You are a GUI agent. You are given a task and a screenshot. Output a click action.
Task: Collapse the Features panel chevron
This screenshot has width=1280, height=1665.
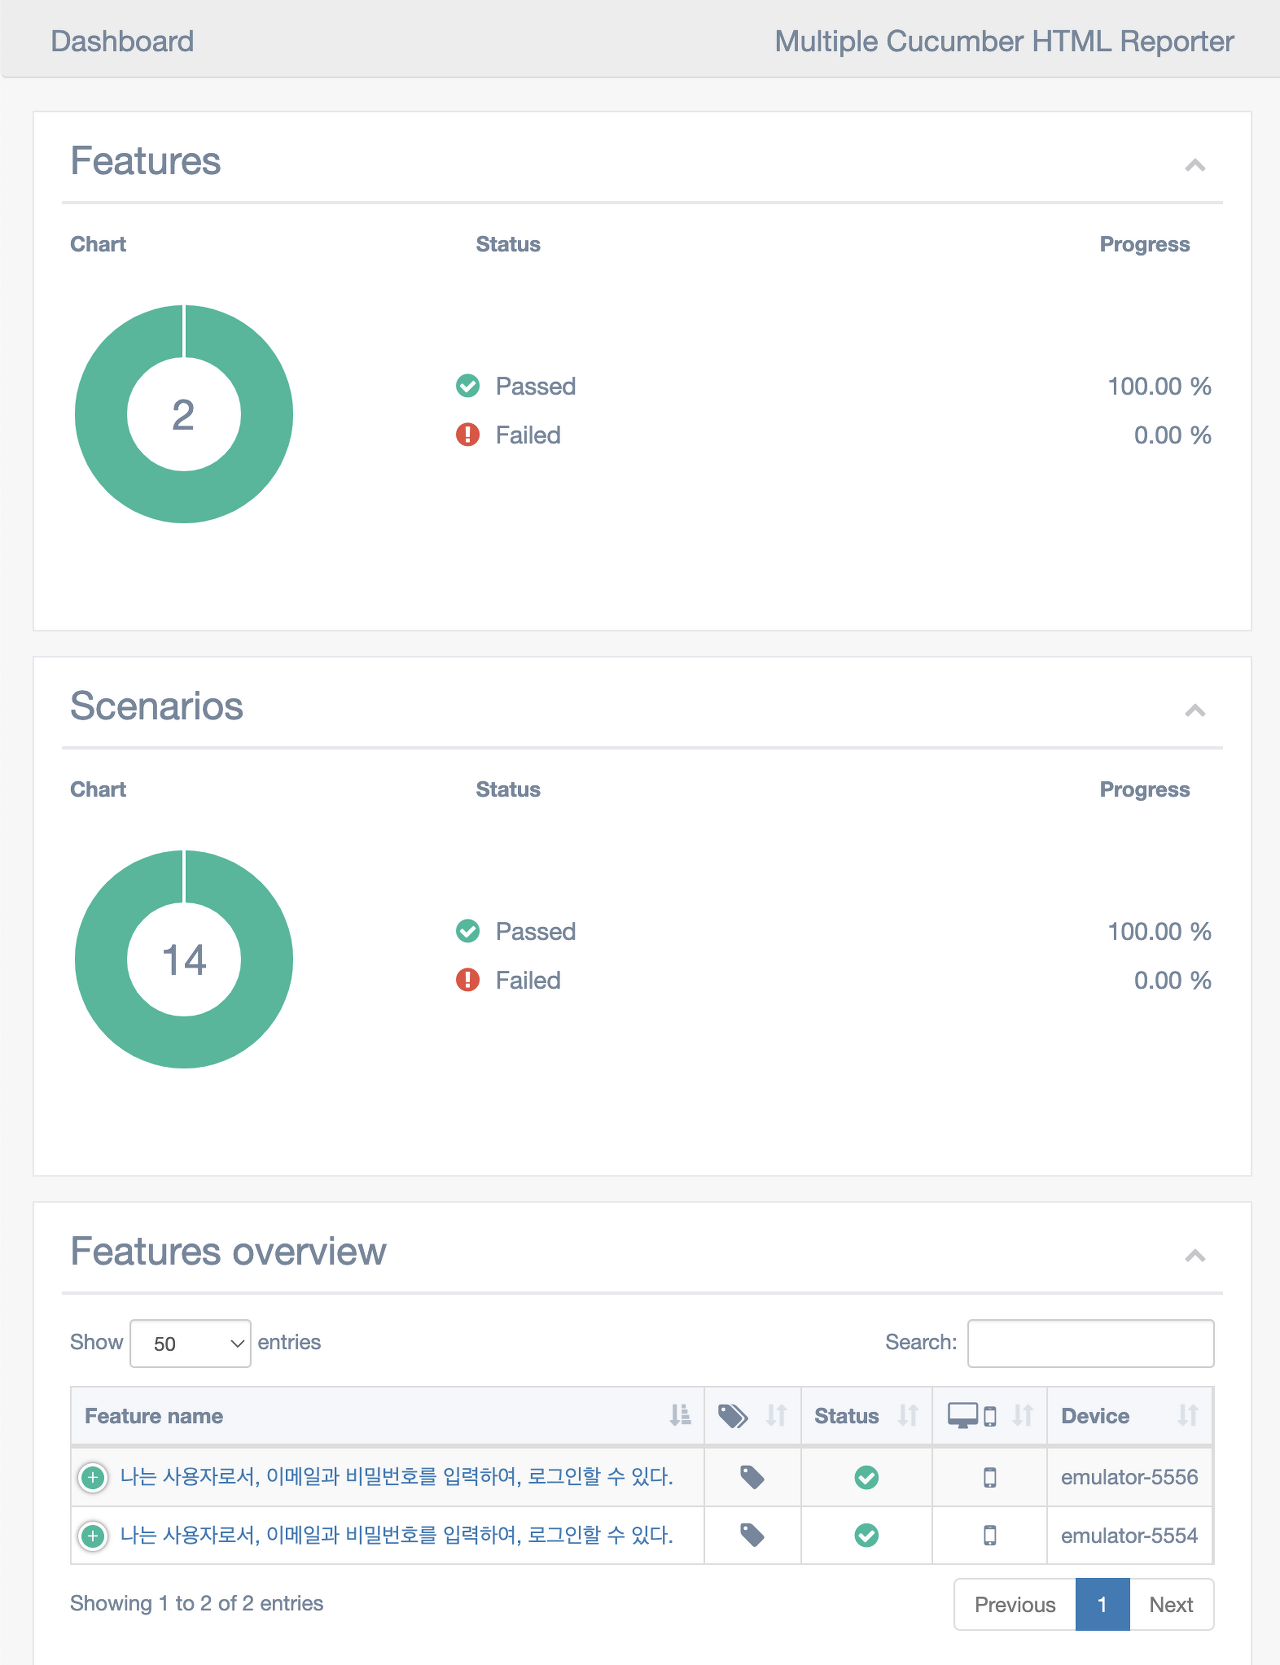point(1195,165)
